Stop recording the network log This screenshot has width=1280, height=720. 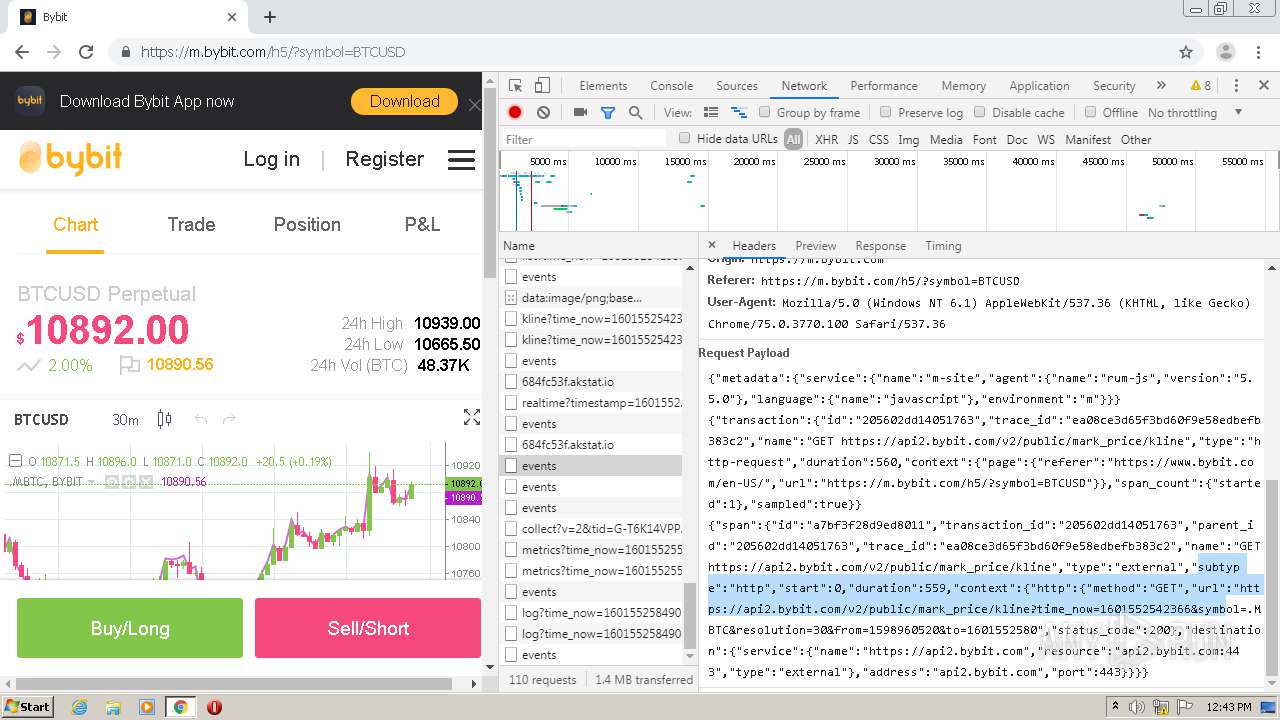[x=515, y=113]
